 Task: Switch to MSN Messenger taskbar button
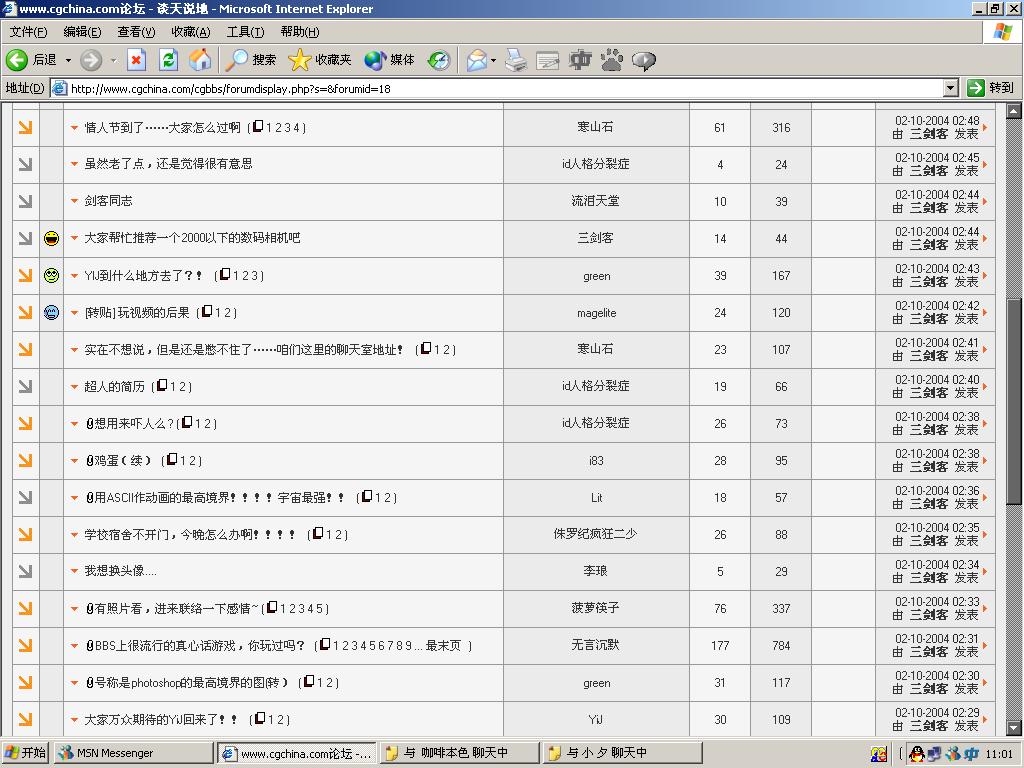click(x=134, y=753)
